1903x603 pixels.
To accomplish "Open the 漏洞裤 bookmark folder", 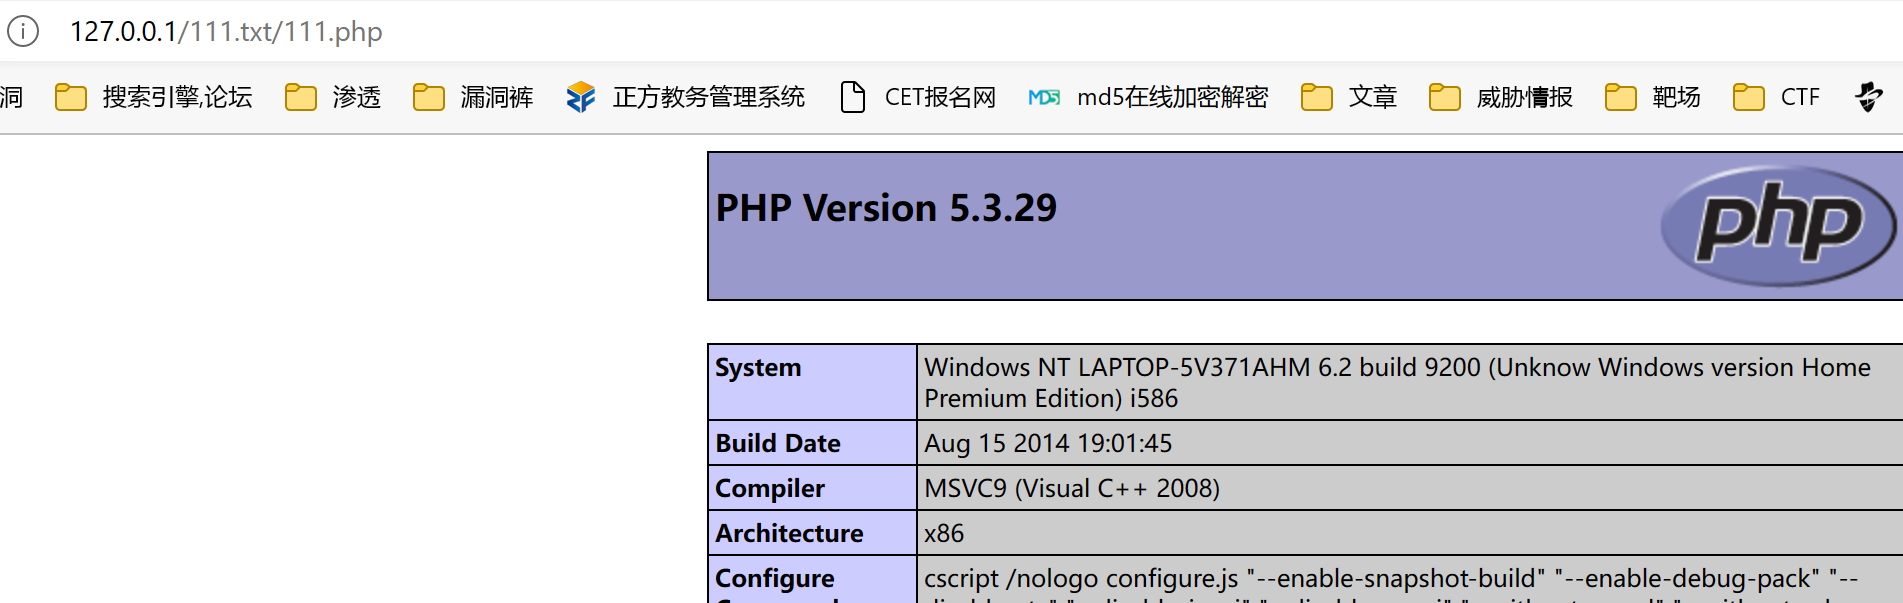I will 473,97.
